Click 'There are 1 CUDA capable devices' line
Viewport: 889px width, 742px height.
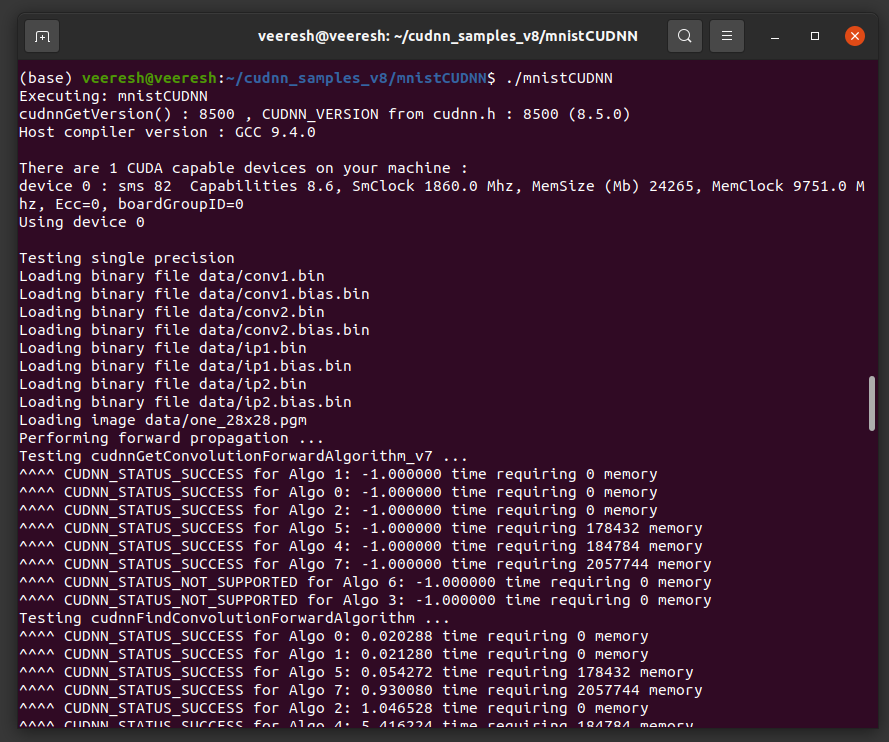point(243,168)
